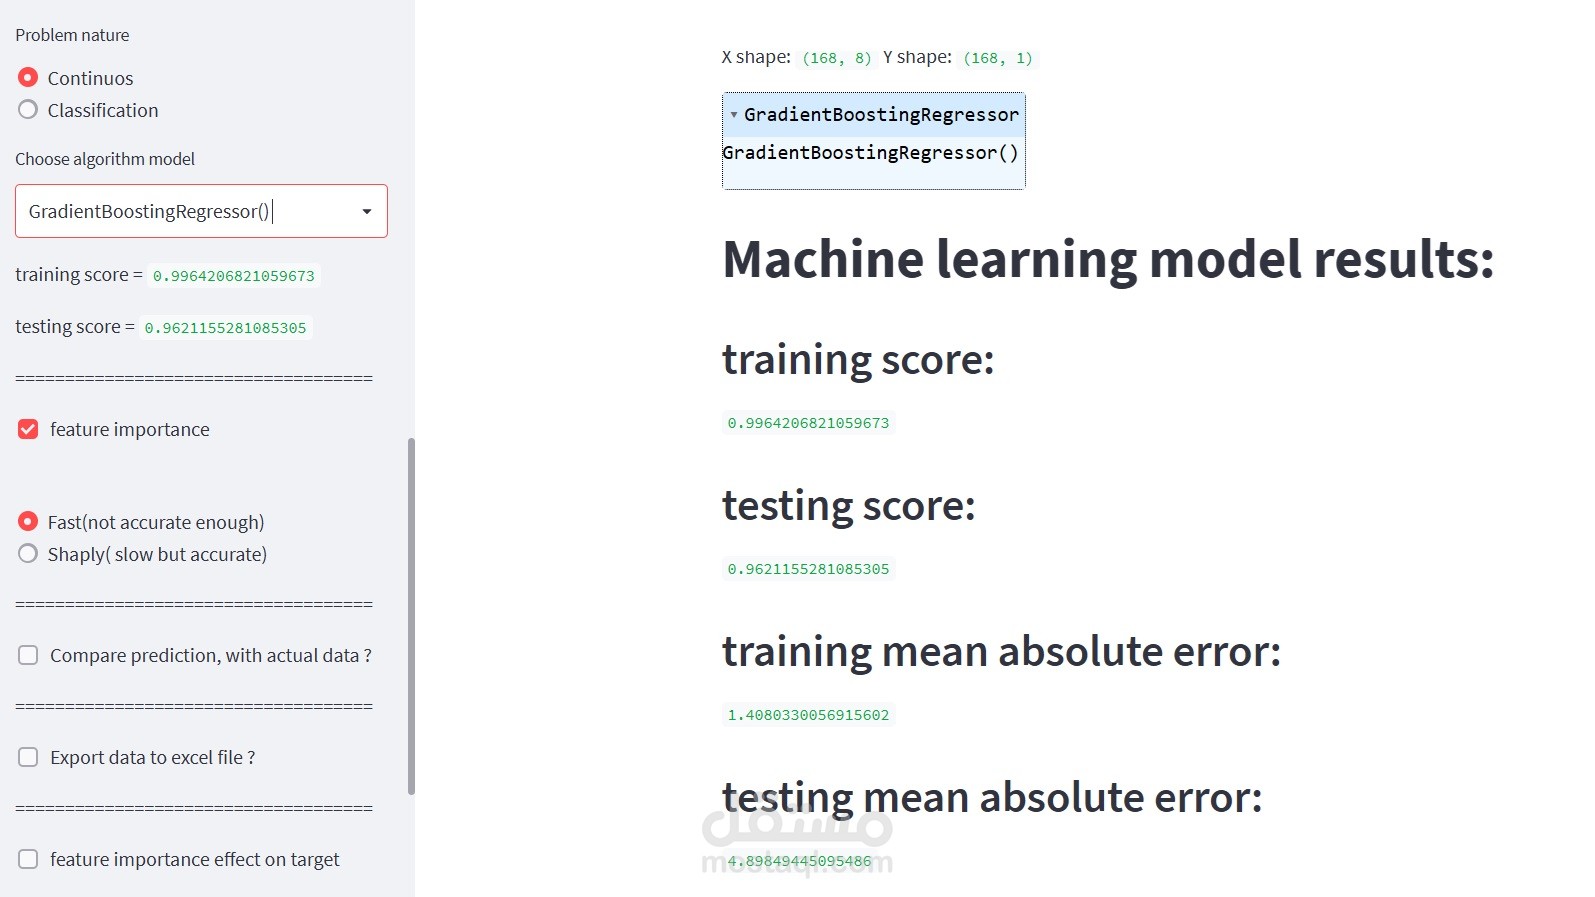The image size is (1595, 897).
Task: Click the GradientBoostingRegressor estimator header label
Action: click(x=881, y=115)
